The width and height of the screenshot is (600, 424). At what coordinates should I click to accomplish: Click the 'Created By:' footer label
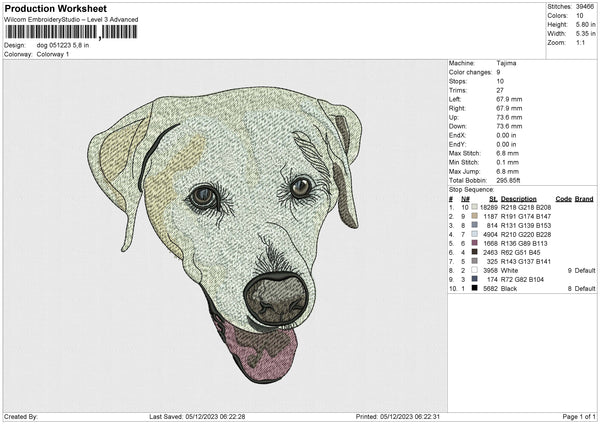tap(21, 416)
